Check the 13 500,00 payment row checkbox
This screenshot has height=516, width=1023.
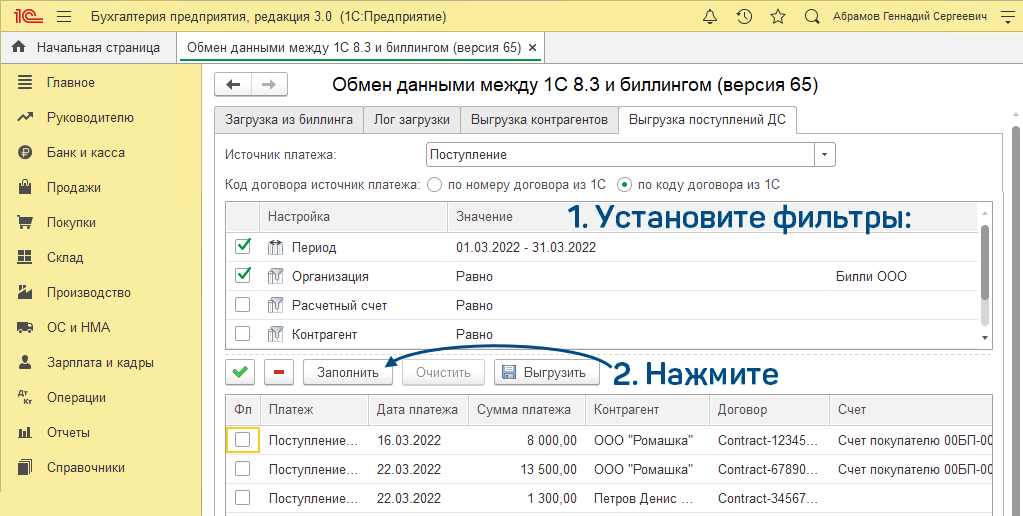pyautogui.click(x=243, y=469)
